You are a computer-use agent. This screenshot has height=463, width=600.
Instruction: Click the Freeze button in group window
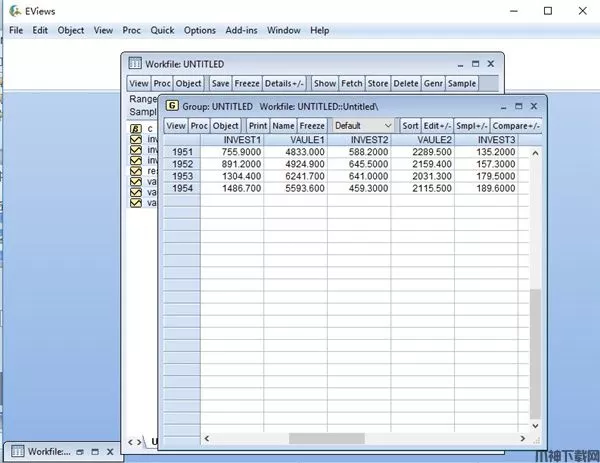tap(312, 126)
